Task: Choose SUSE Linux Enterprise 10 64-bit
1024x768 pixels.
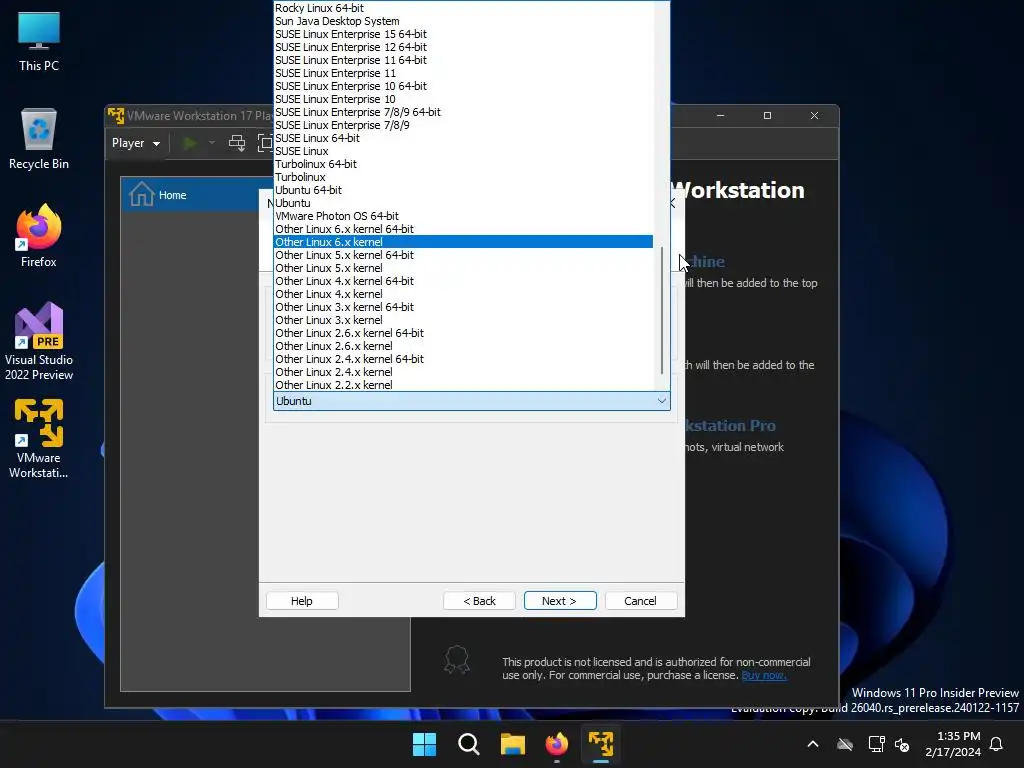Action: point(463,86)
